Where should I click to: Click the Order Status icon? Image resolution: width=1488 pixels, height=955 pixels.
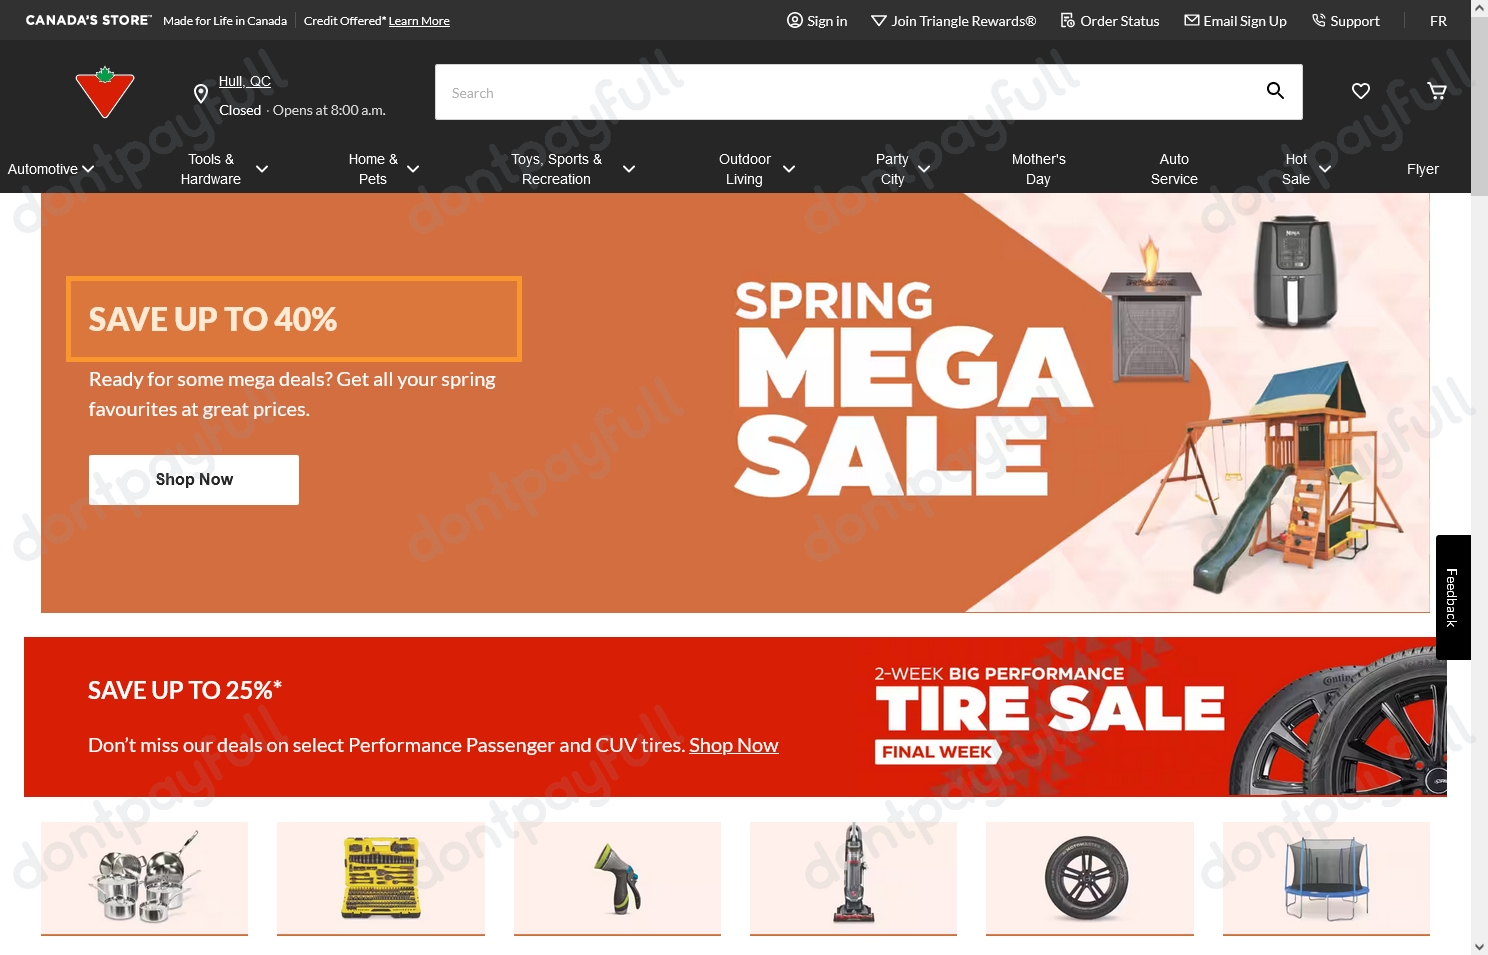[1068, 20]
